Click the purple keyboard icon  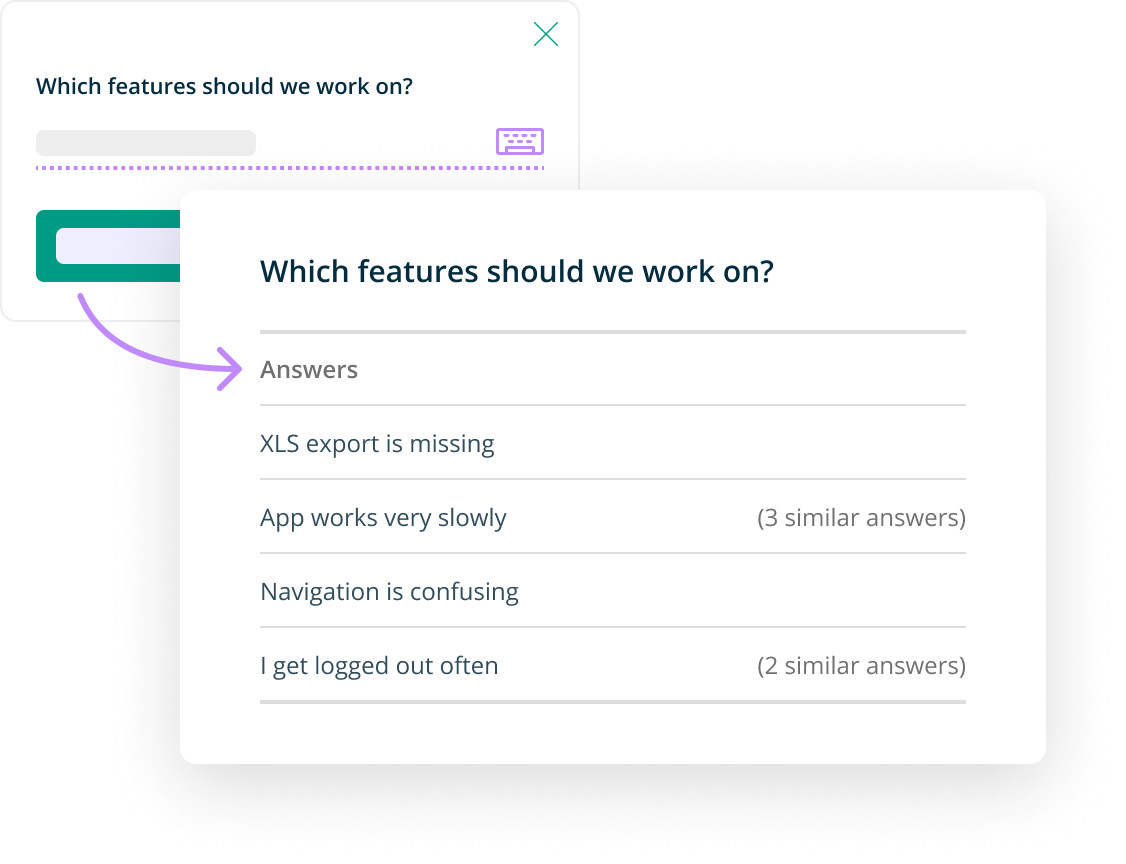[520, 141]
